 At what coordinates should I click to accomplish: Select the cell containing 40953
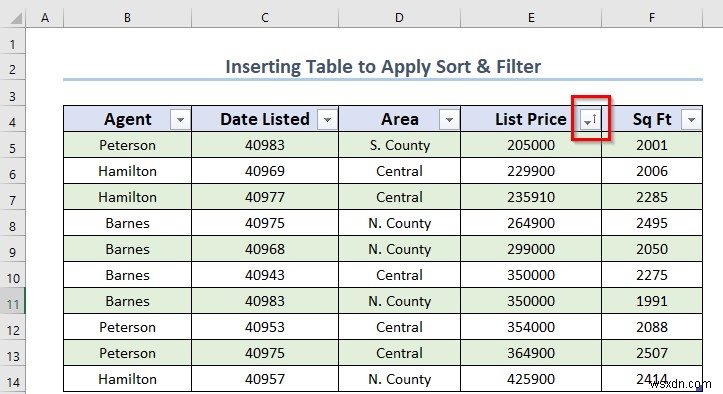pos(265,327)
